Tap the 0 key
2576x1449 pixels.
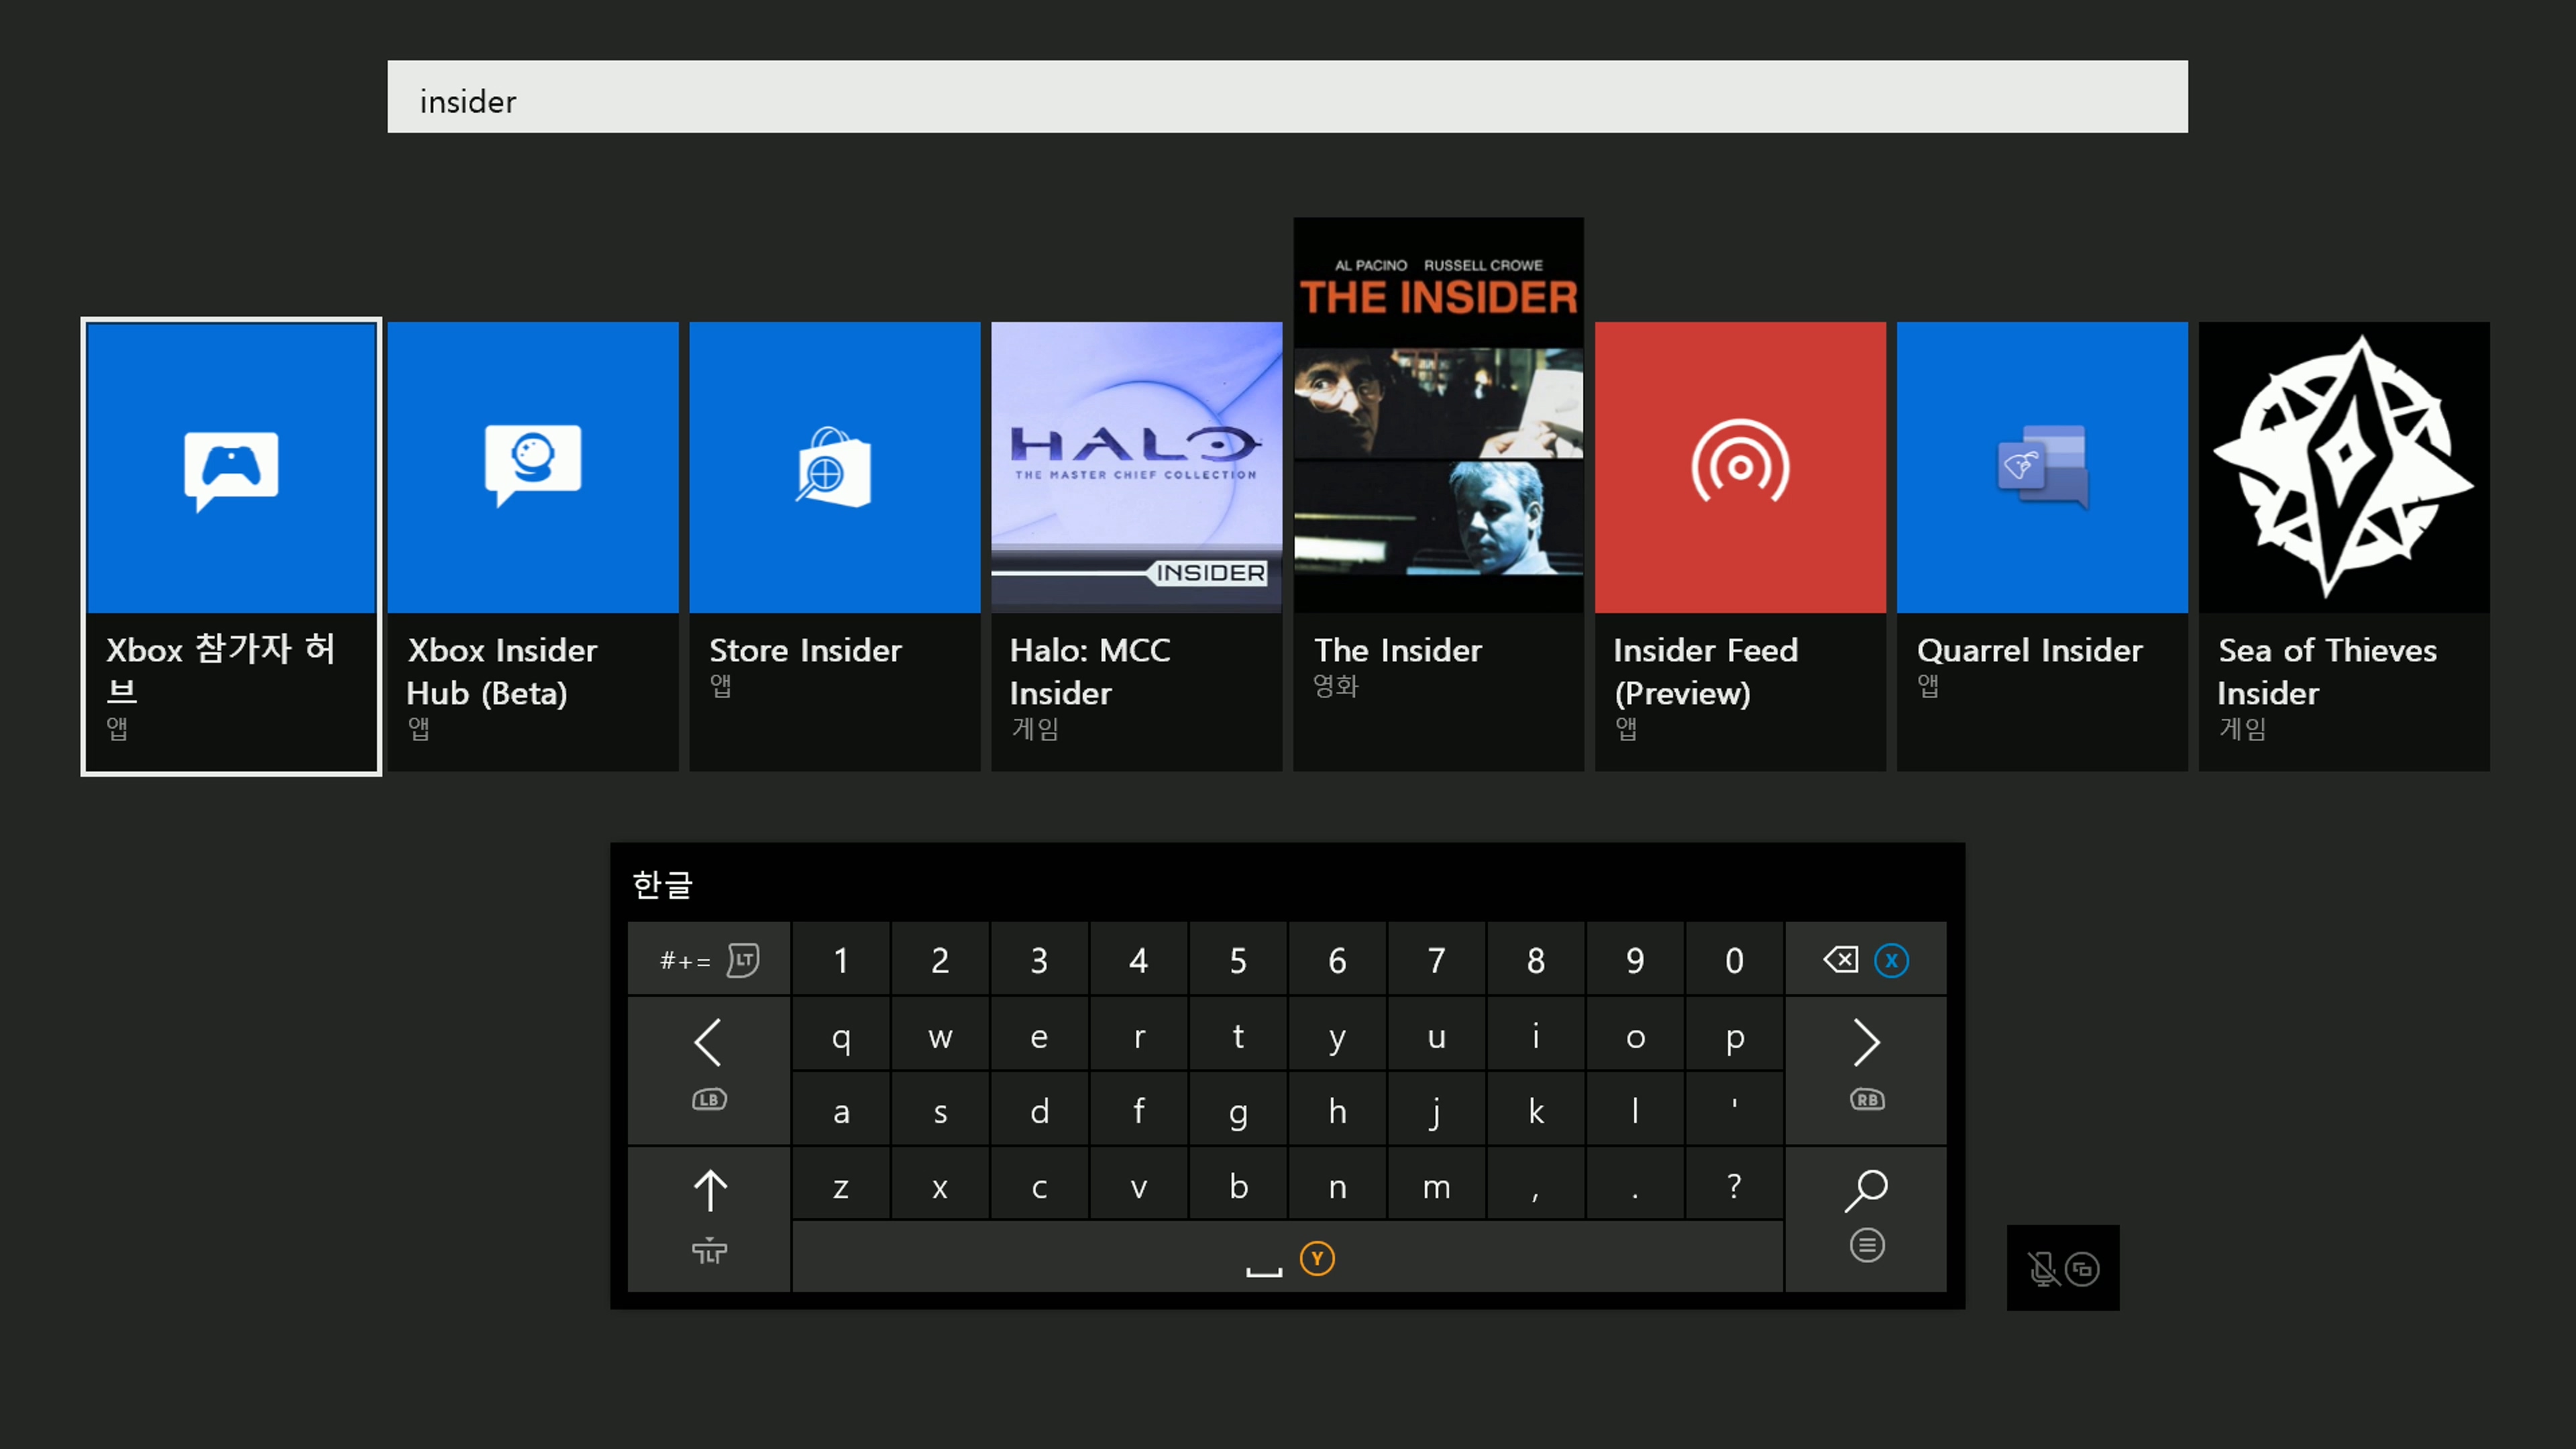(x=1734, y=960)
